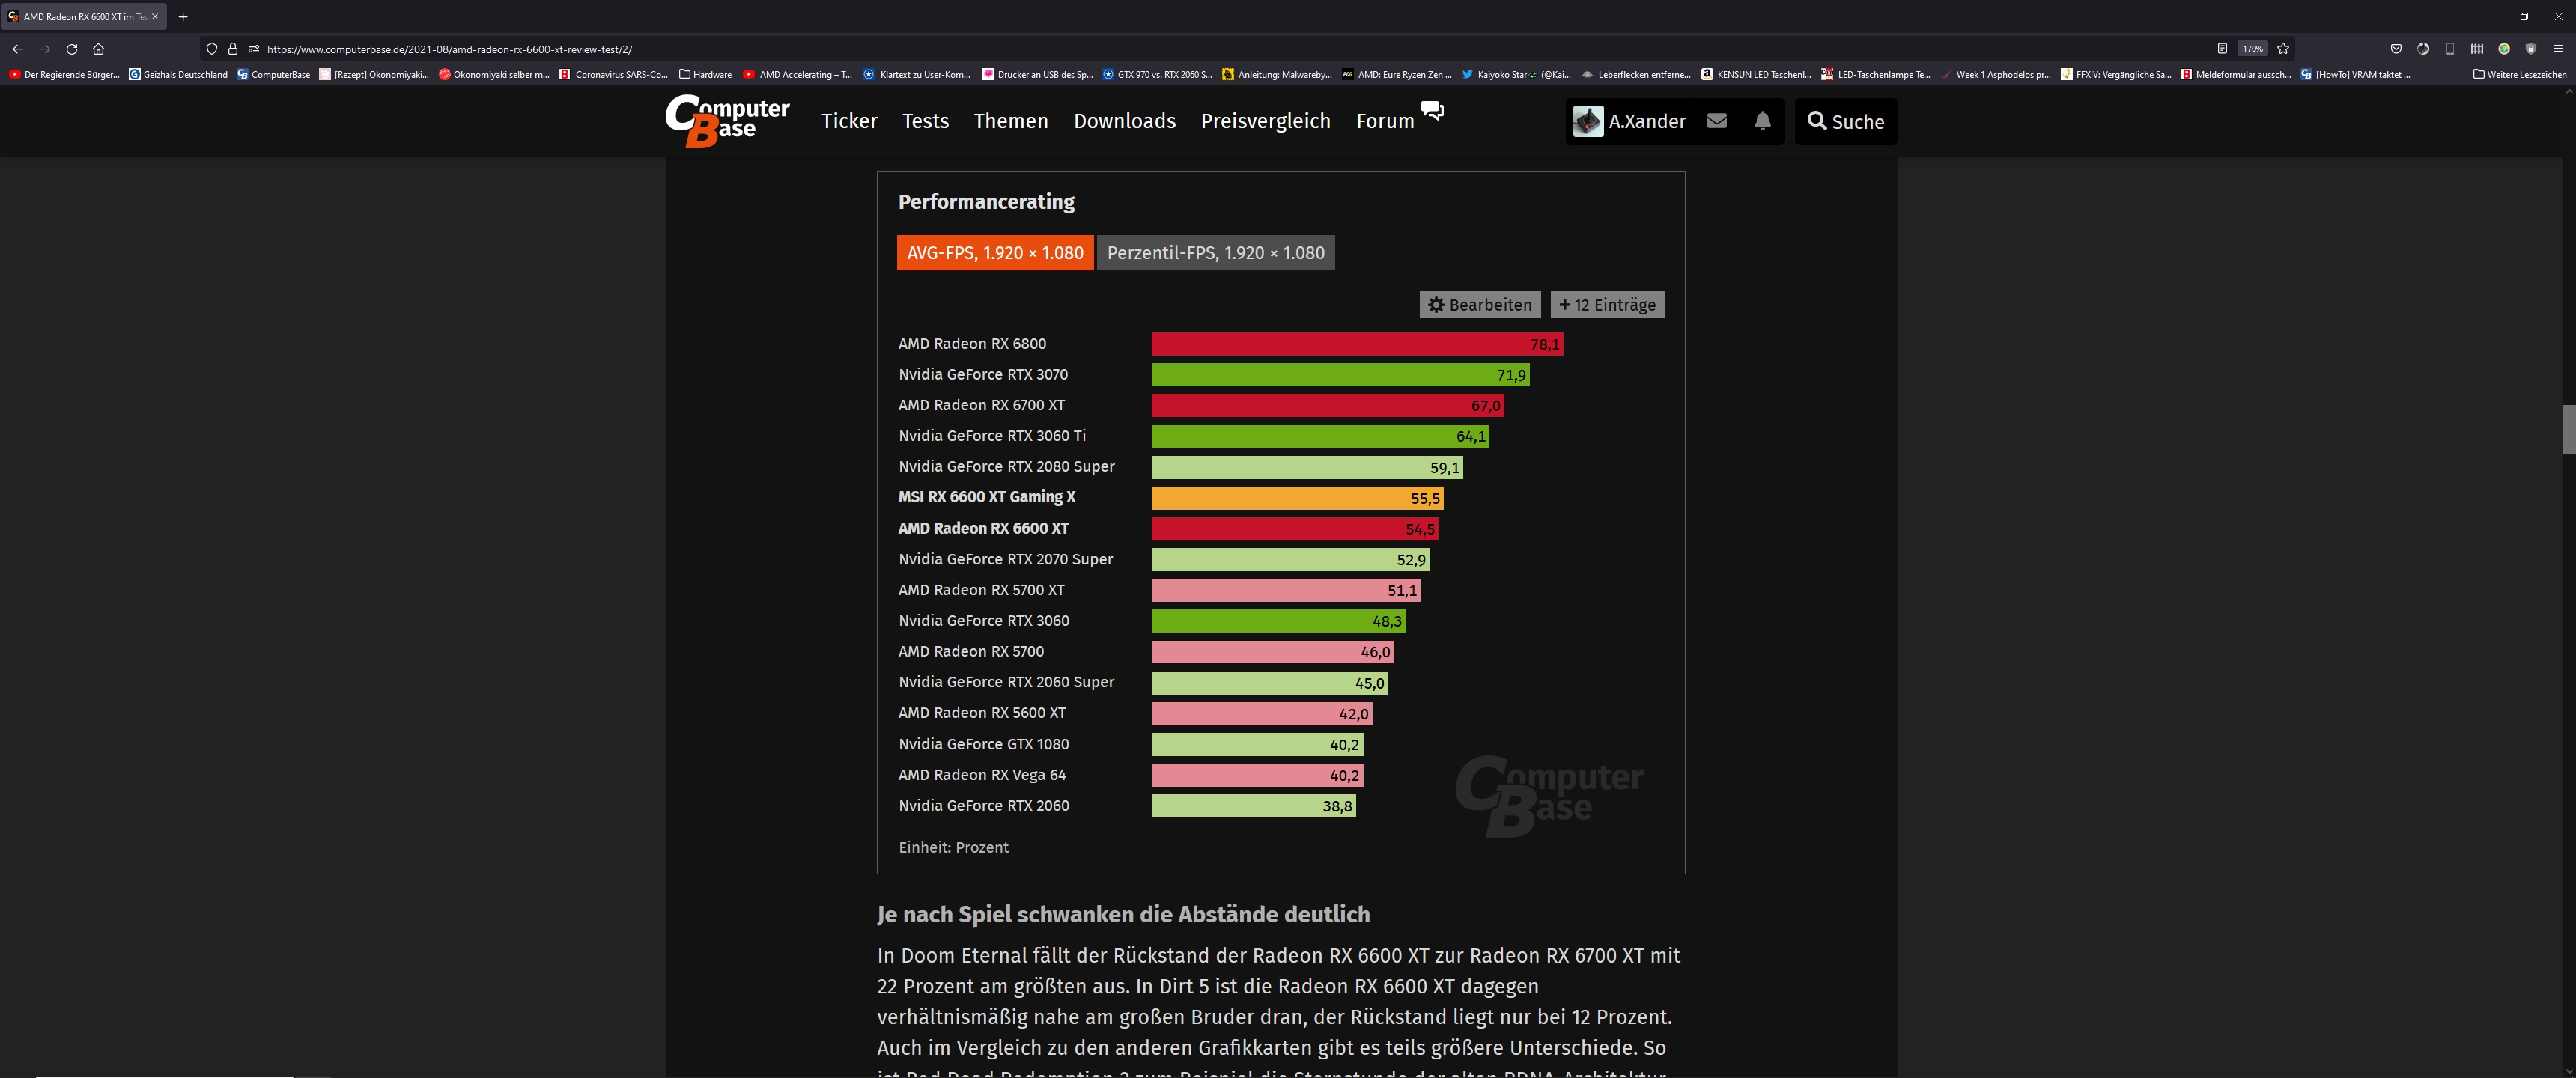Image resolution: width=2576 pixels, height=1078 pixels.
Task: Open Tests navigation item
Action: click(925, 121)
